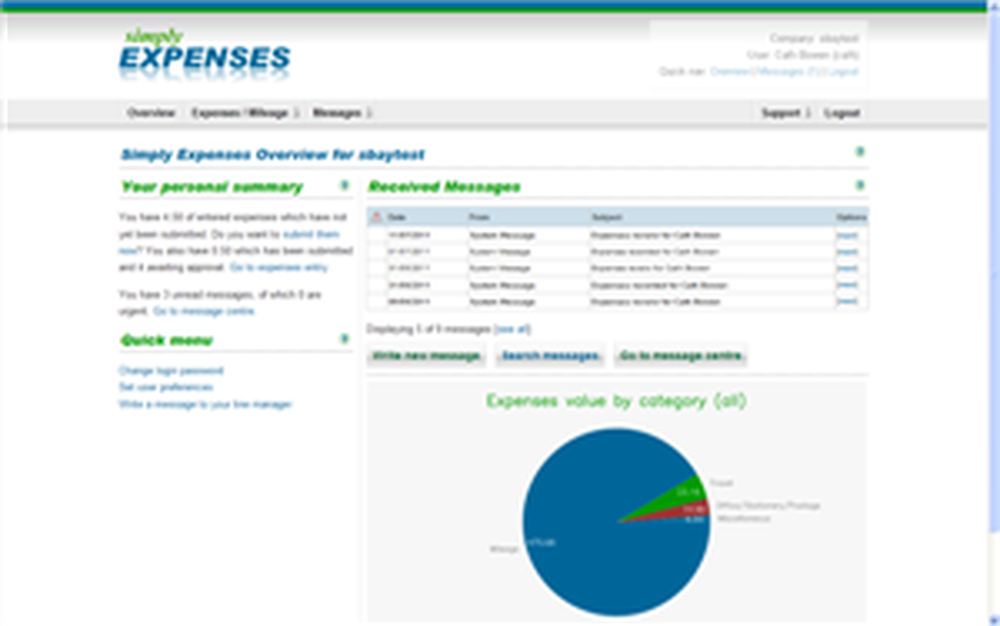
Task: Expand the arrow beside the Support menu
Action: click(808, 113)
